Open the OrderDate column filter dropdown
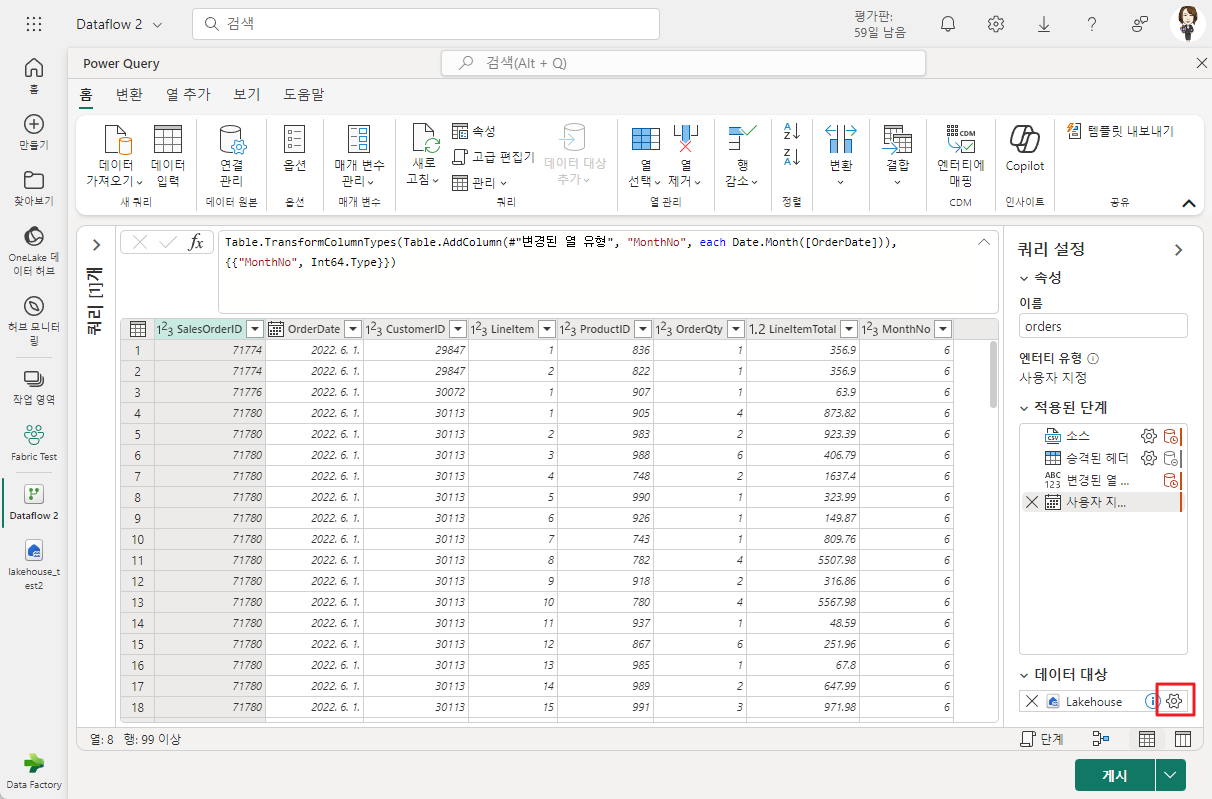This screenshot has height=799, width=1212. click(353, 329)
